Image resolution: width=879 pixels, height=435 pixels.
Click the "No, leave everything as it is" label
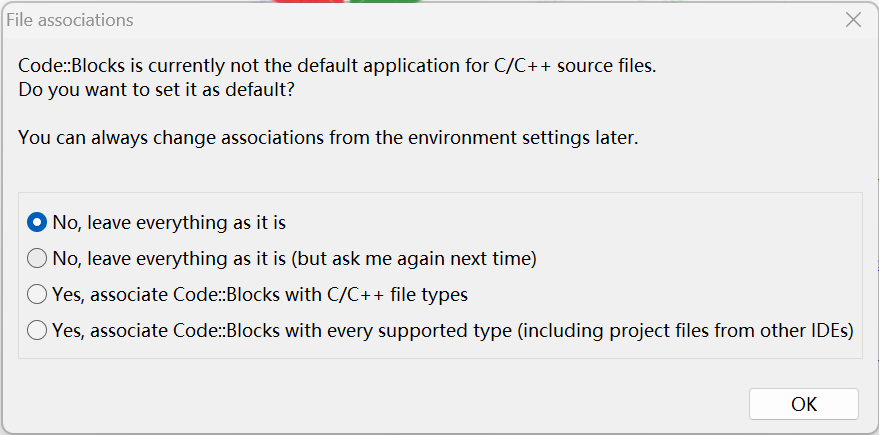coord(176,222)
